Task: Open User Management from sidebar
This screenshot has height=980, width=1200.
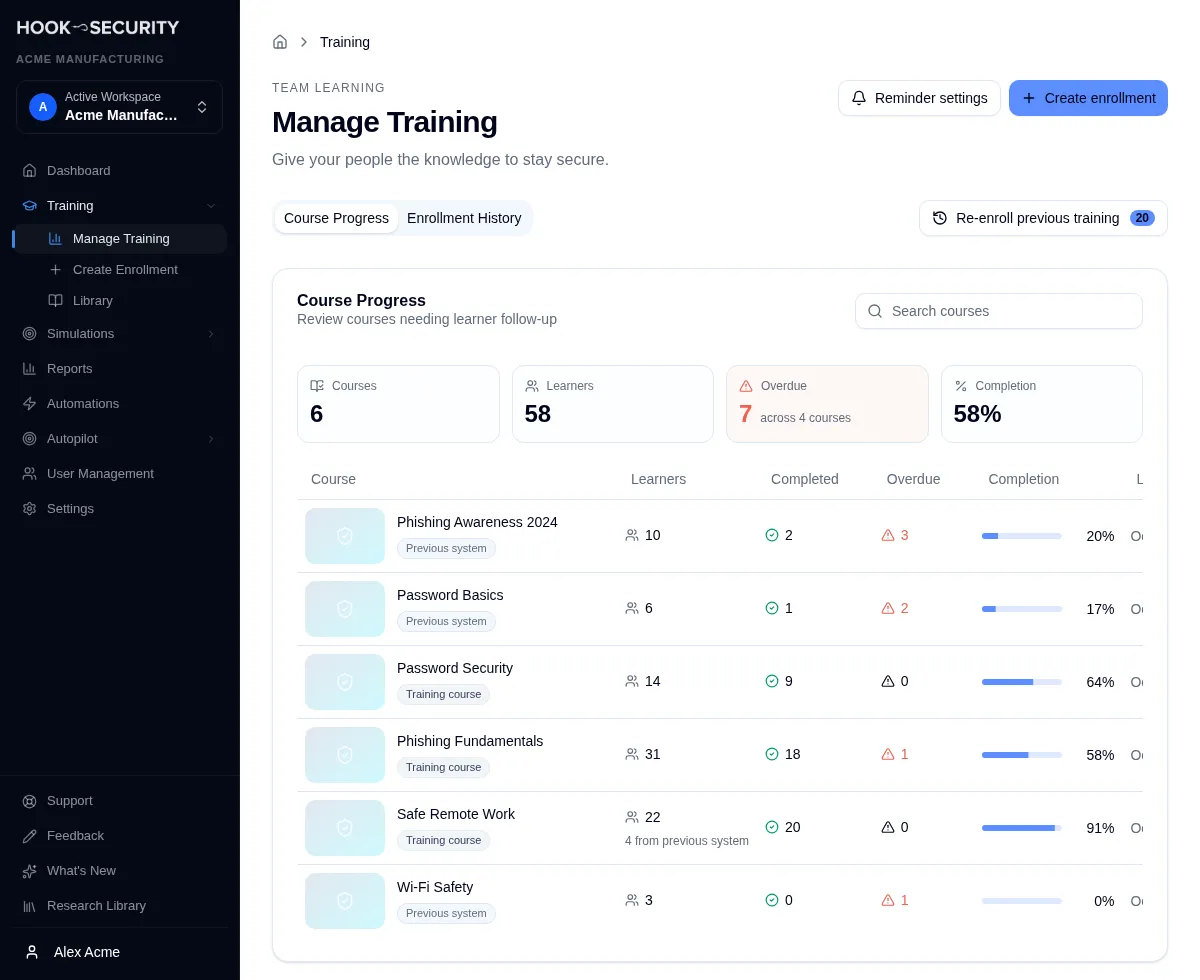Action: [x=119, y=474]
